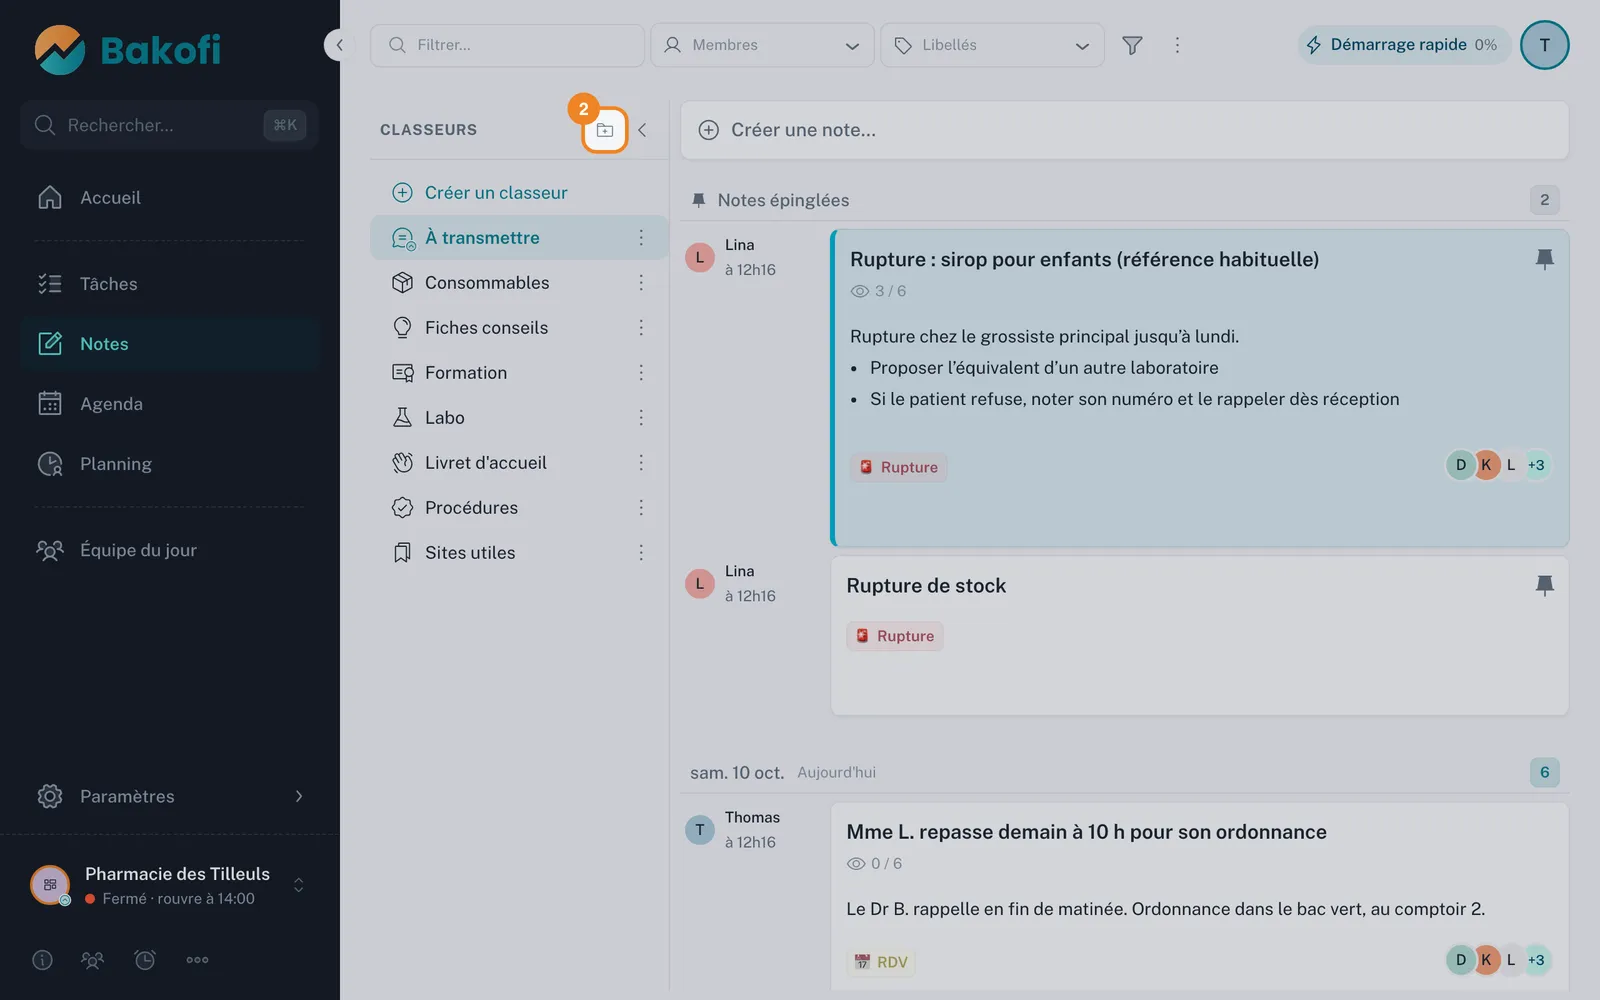The height and width of the screenshot is (1000, 1600).
Task: Open the Libellés dropdown
Action: (x=992, y=45)
